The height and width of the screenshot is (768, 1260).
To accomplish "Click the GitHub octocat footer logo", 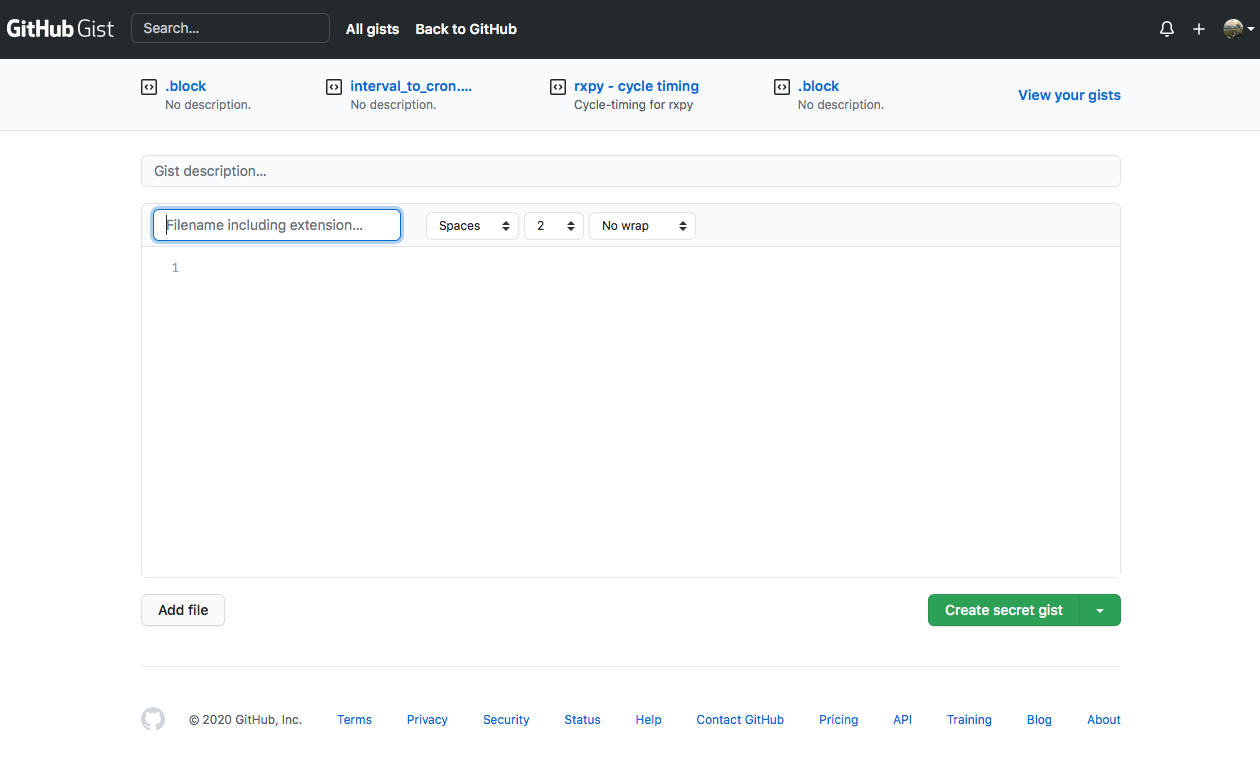I will coord(153,719).
